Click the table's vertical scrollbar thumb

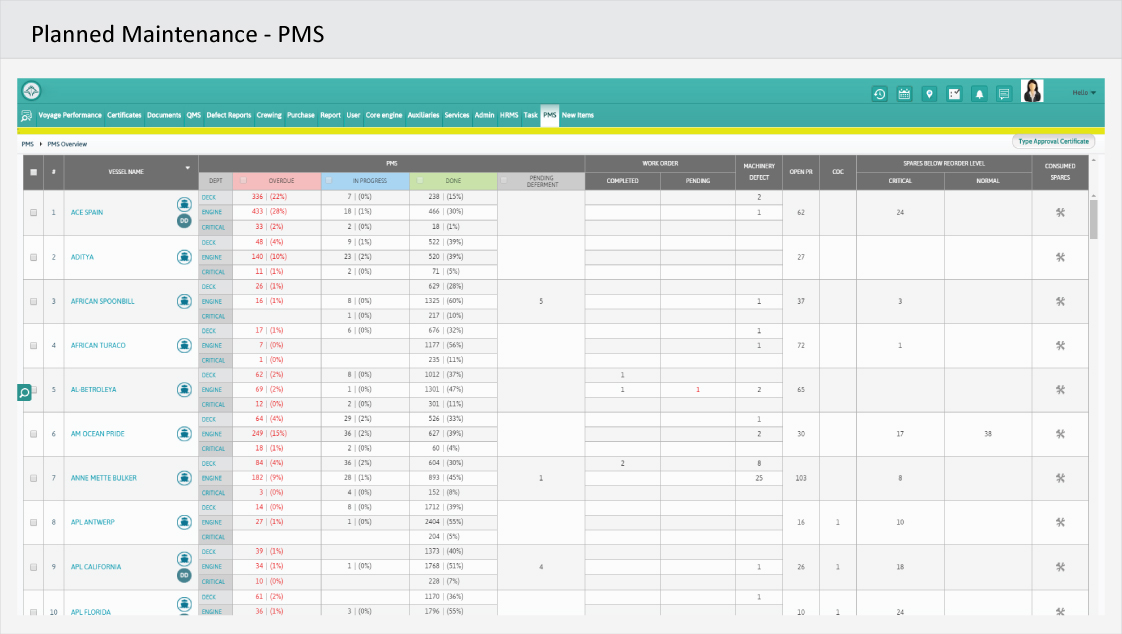(x=1094, y=218)
